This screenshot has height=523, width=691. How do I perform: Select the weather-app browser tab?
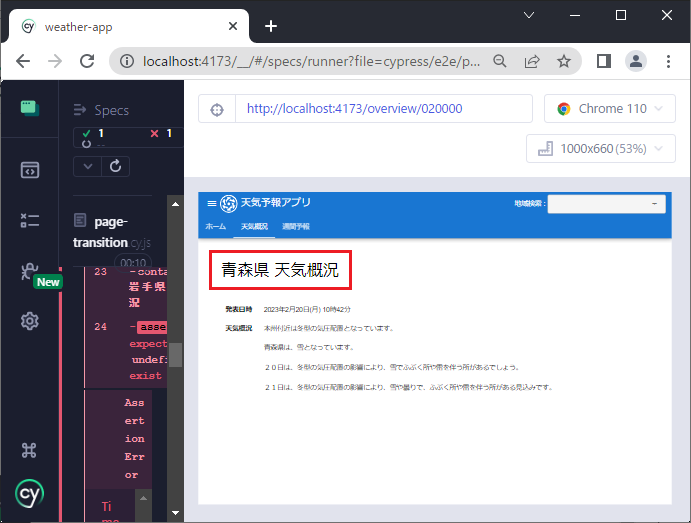click(129, 26)
